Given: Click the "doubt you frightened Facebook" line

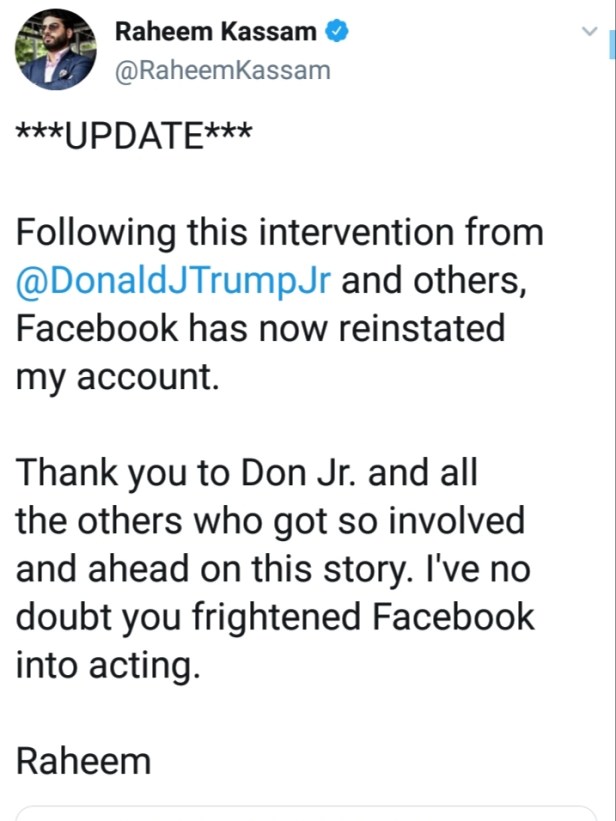Looking at the screenshot, I should 275,617.
